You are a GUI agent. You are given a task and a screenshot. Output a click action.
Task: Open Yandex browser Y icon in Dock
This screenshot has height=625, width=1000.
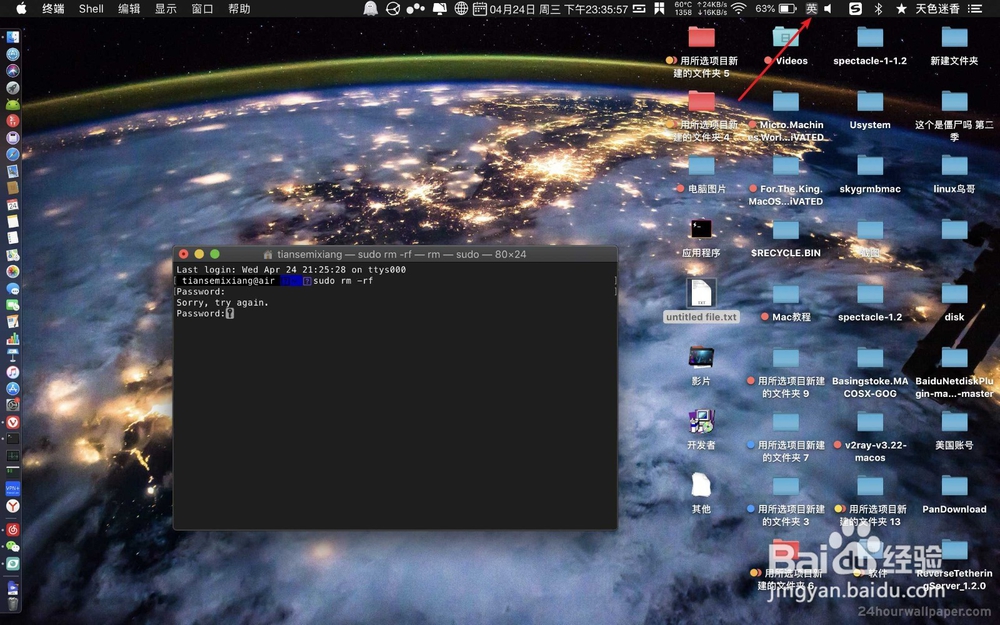pyautogui.click(x=13, y=506)
